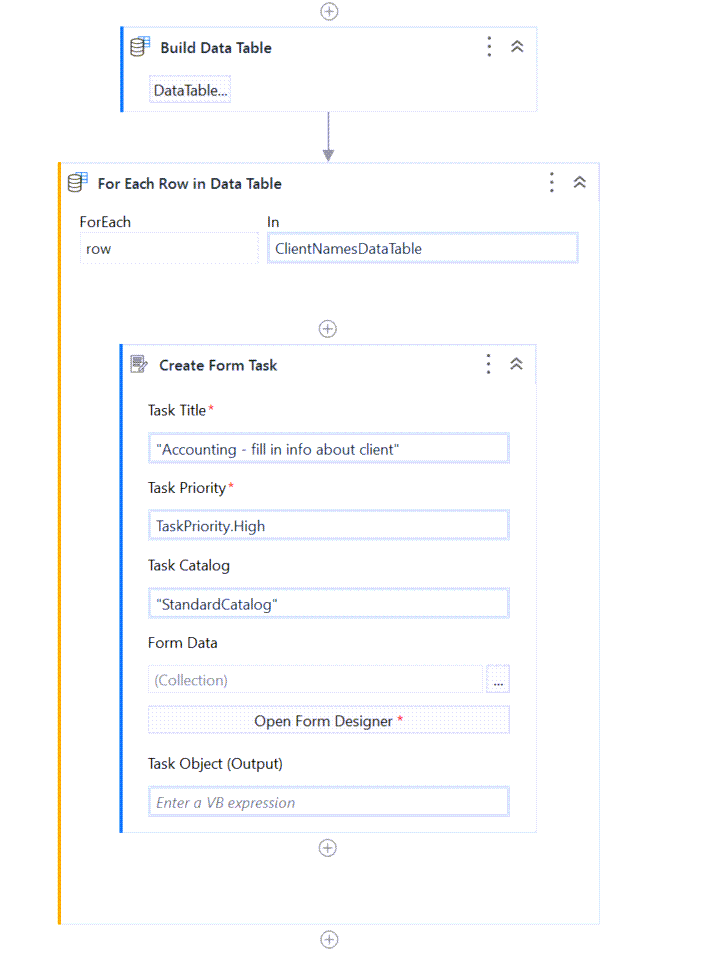Open For Each Row three-dot menu
Viewport: 716px width, 956px height.
[551, 183]
